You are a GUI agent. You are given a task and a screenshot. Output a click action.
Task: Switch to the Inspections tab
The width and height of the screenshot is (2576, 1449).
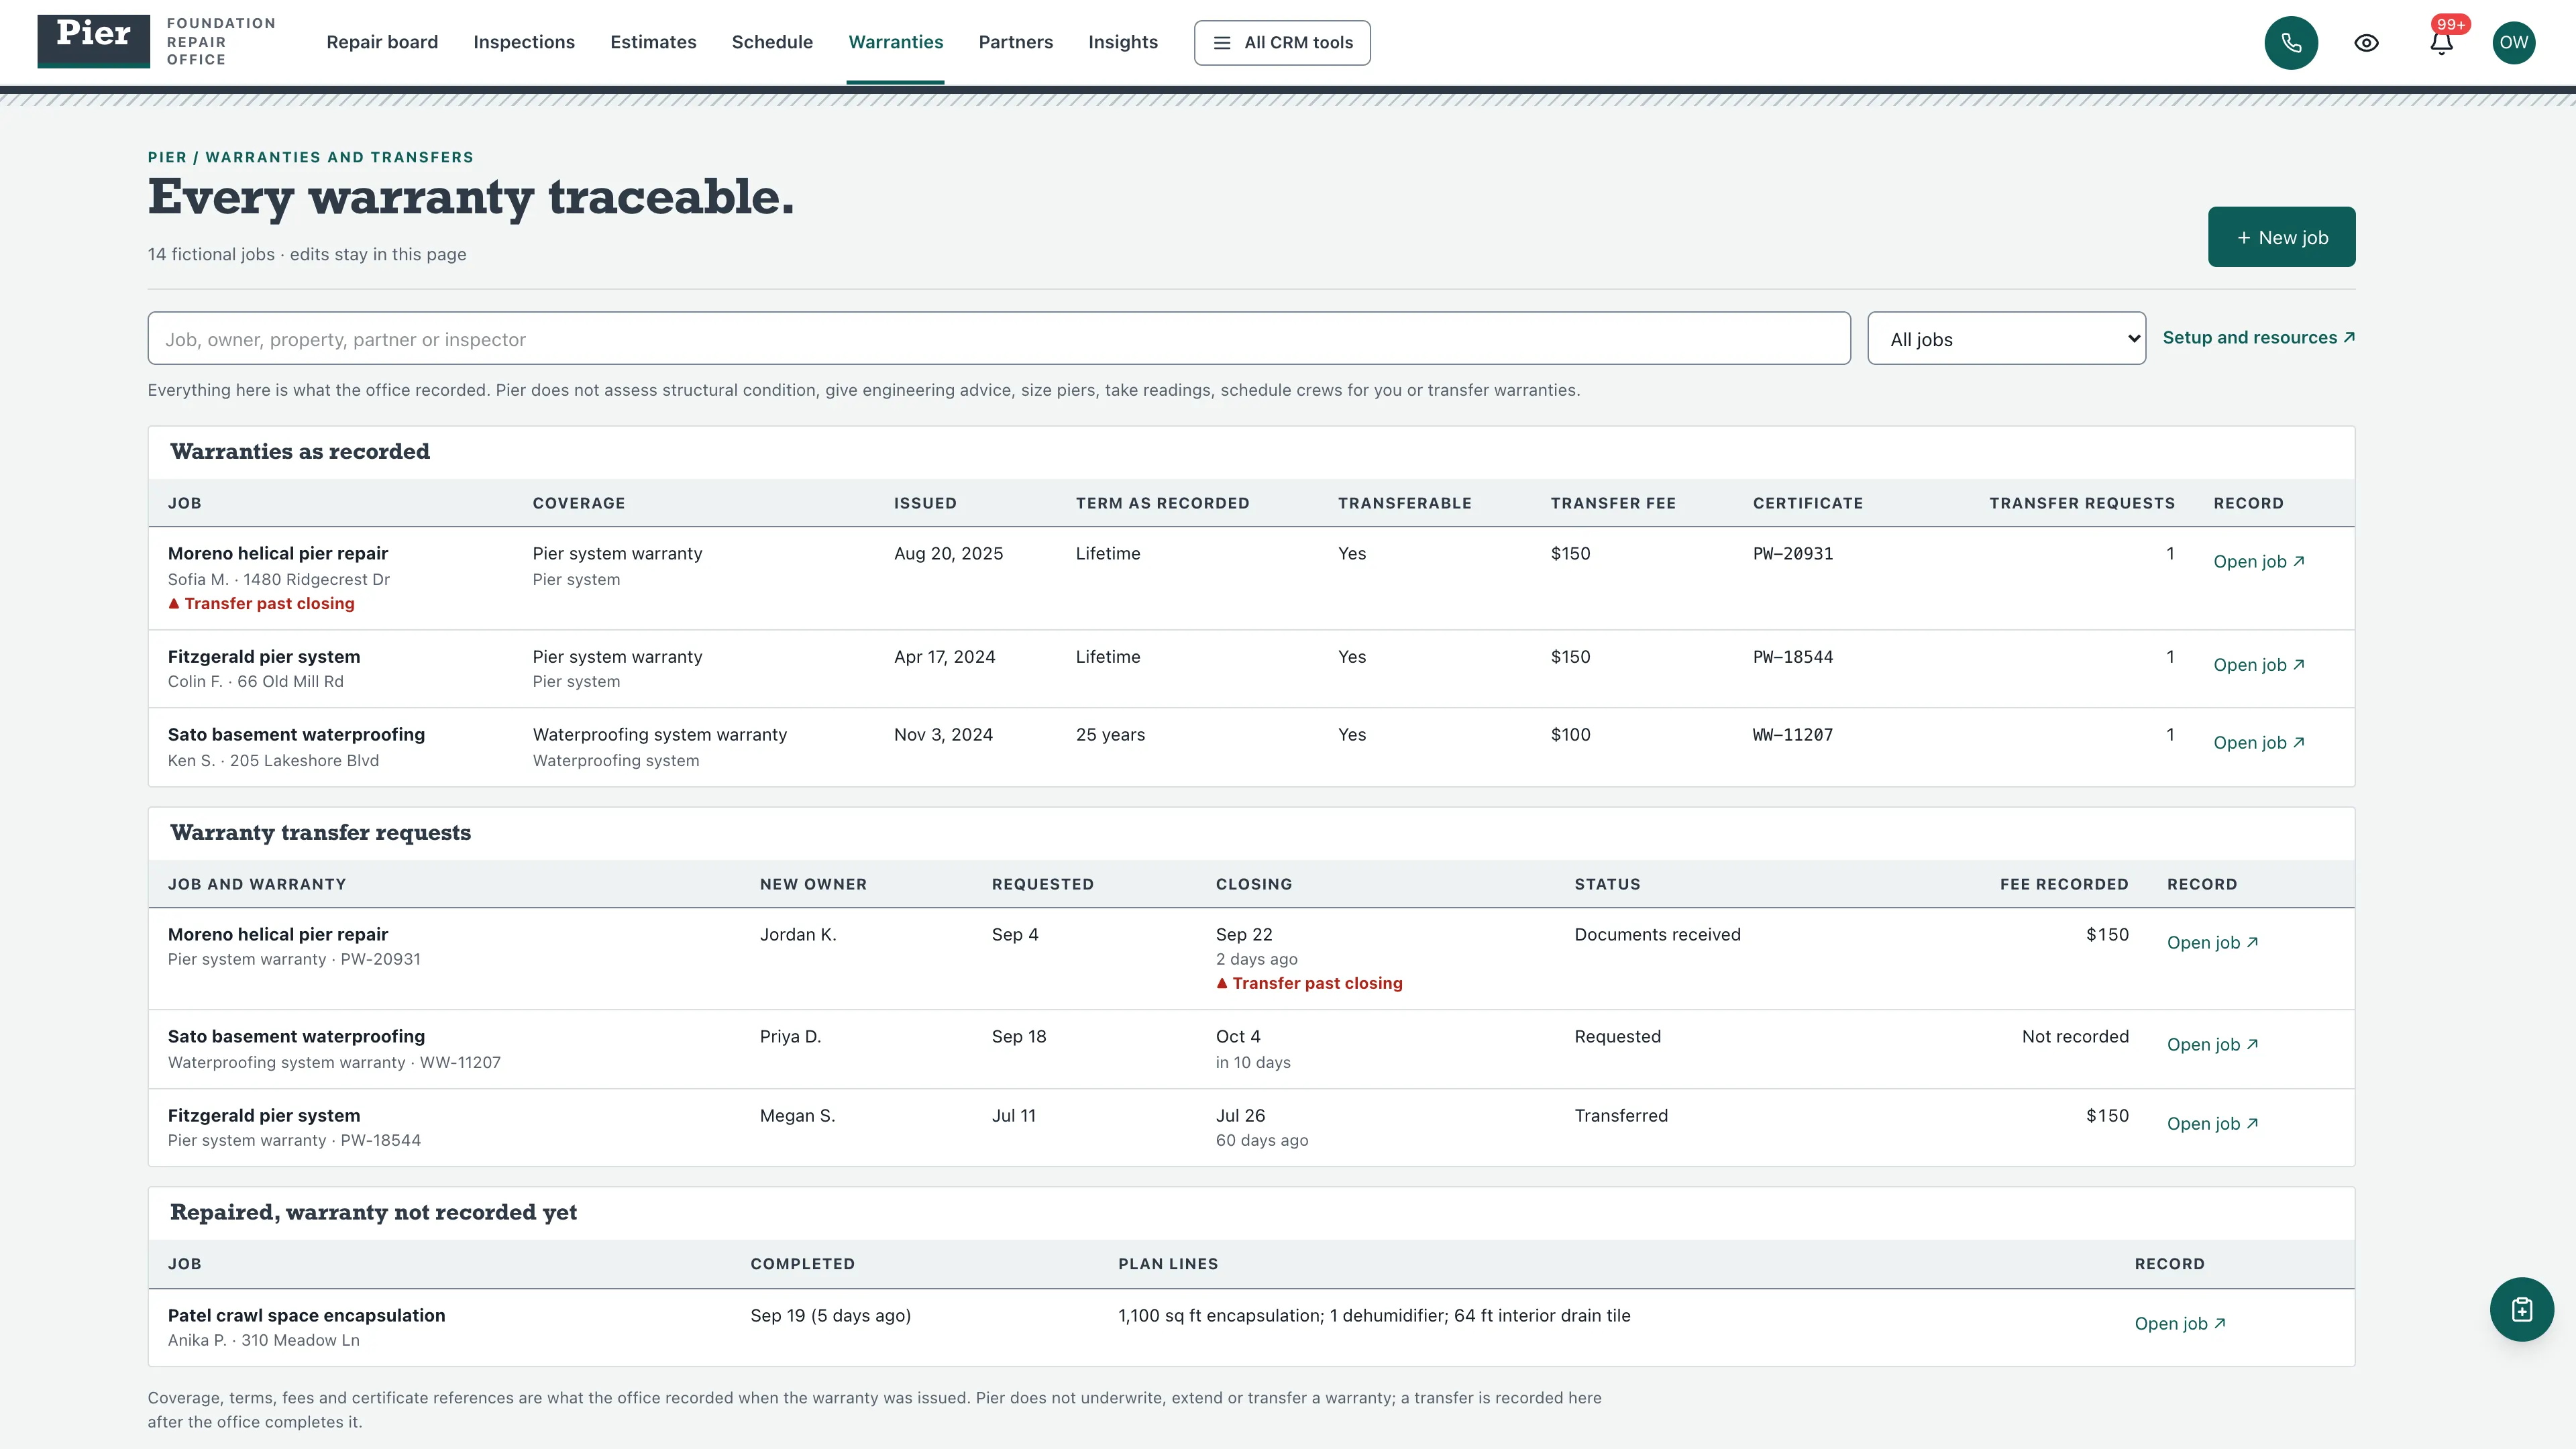click(524, 42)
